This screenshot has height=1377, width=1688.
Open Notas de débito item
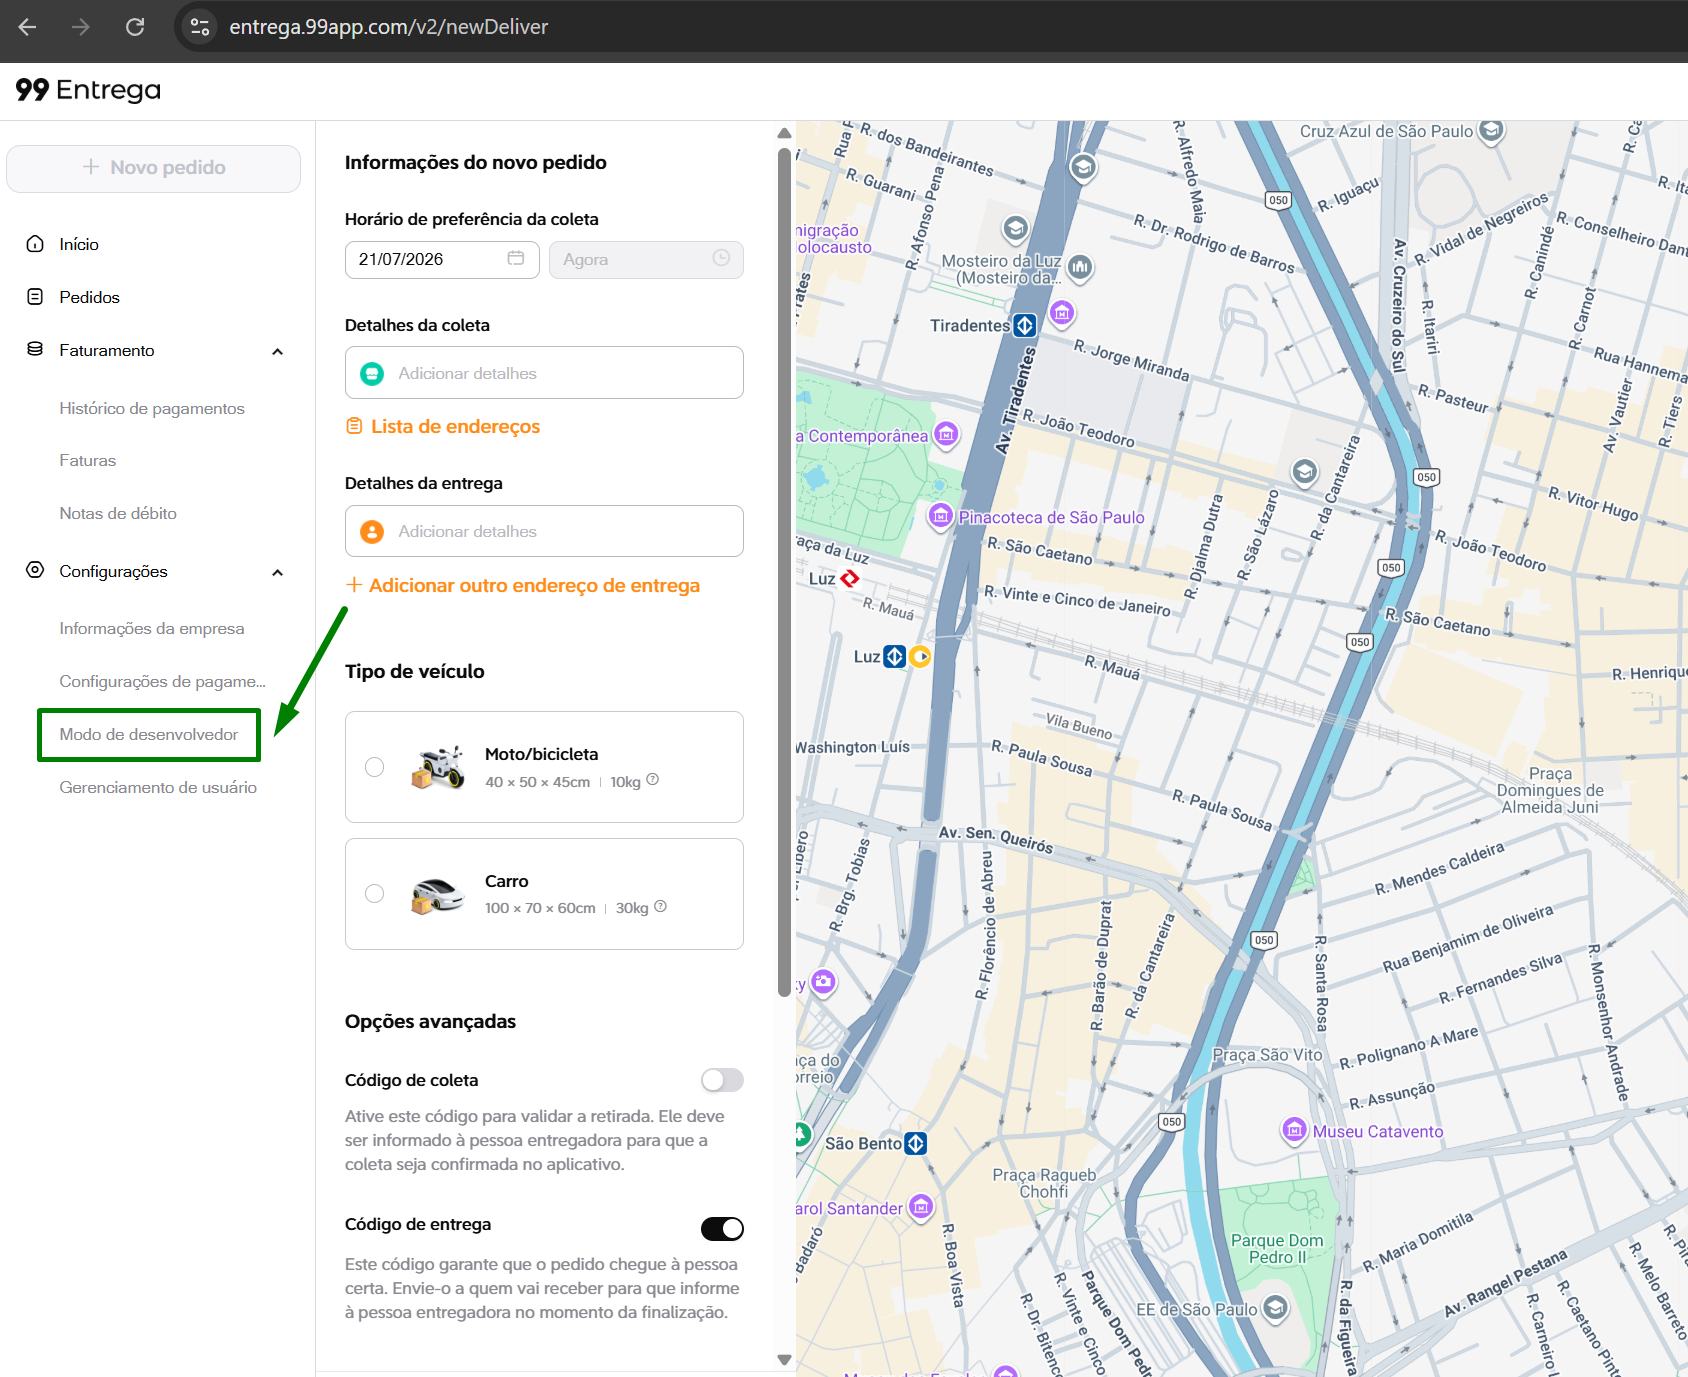(x=118, y=513)
